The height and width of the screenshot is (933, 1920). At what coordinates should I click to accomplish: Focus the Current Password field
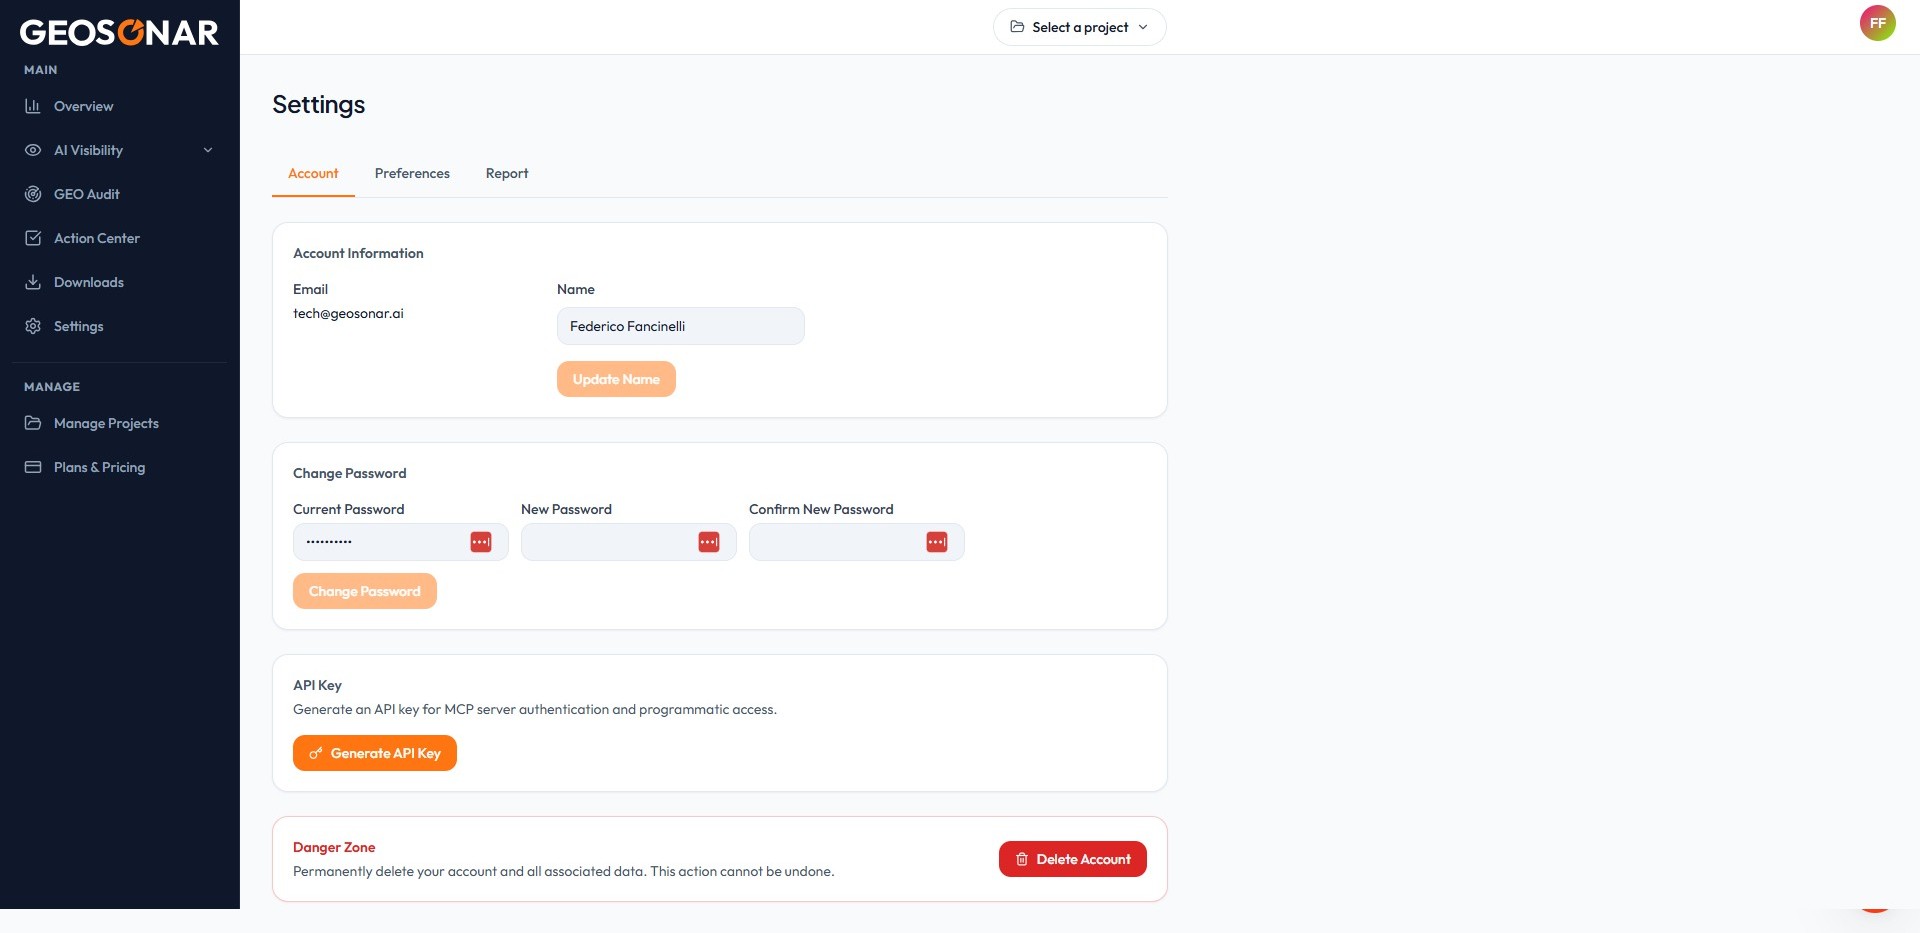click(x=401, y=542)
